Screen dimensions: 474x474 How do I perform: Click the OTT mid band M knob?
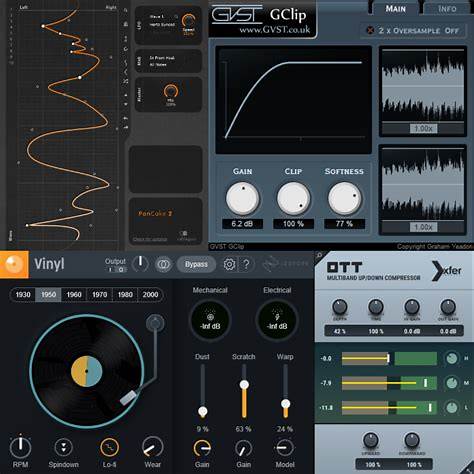point(451,383)
